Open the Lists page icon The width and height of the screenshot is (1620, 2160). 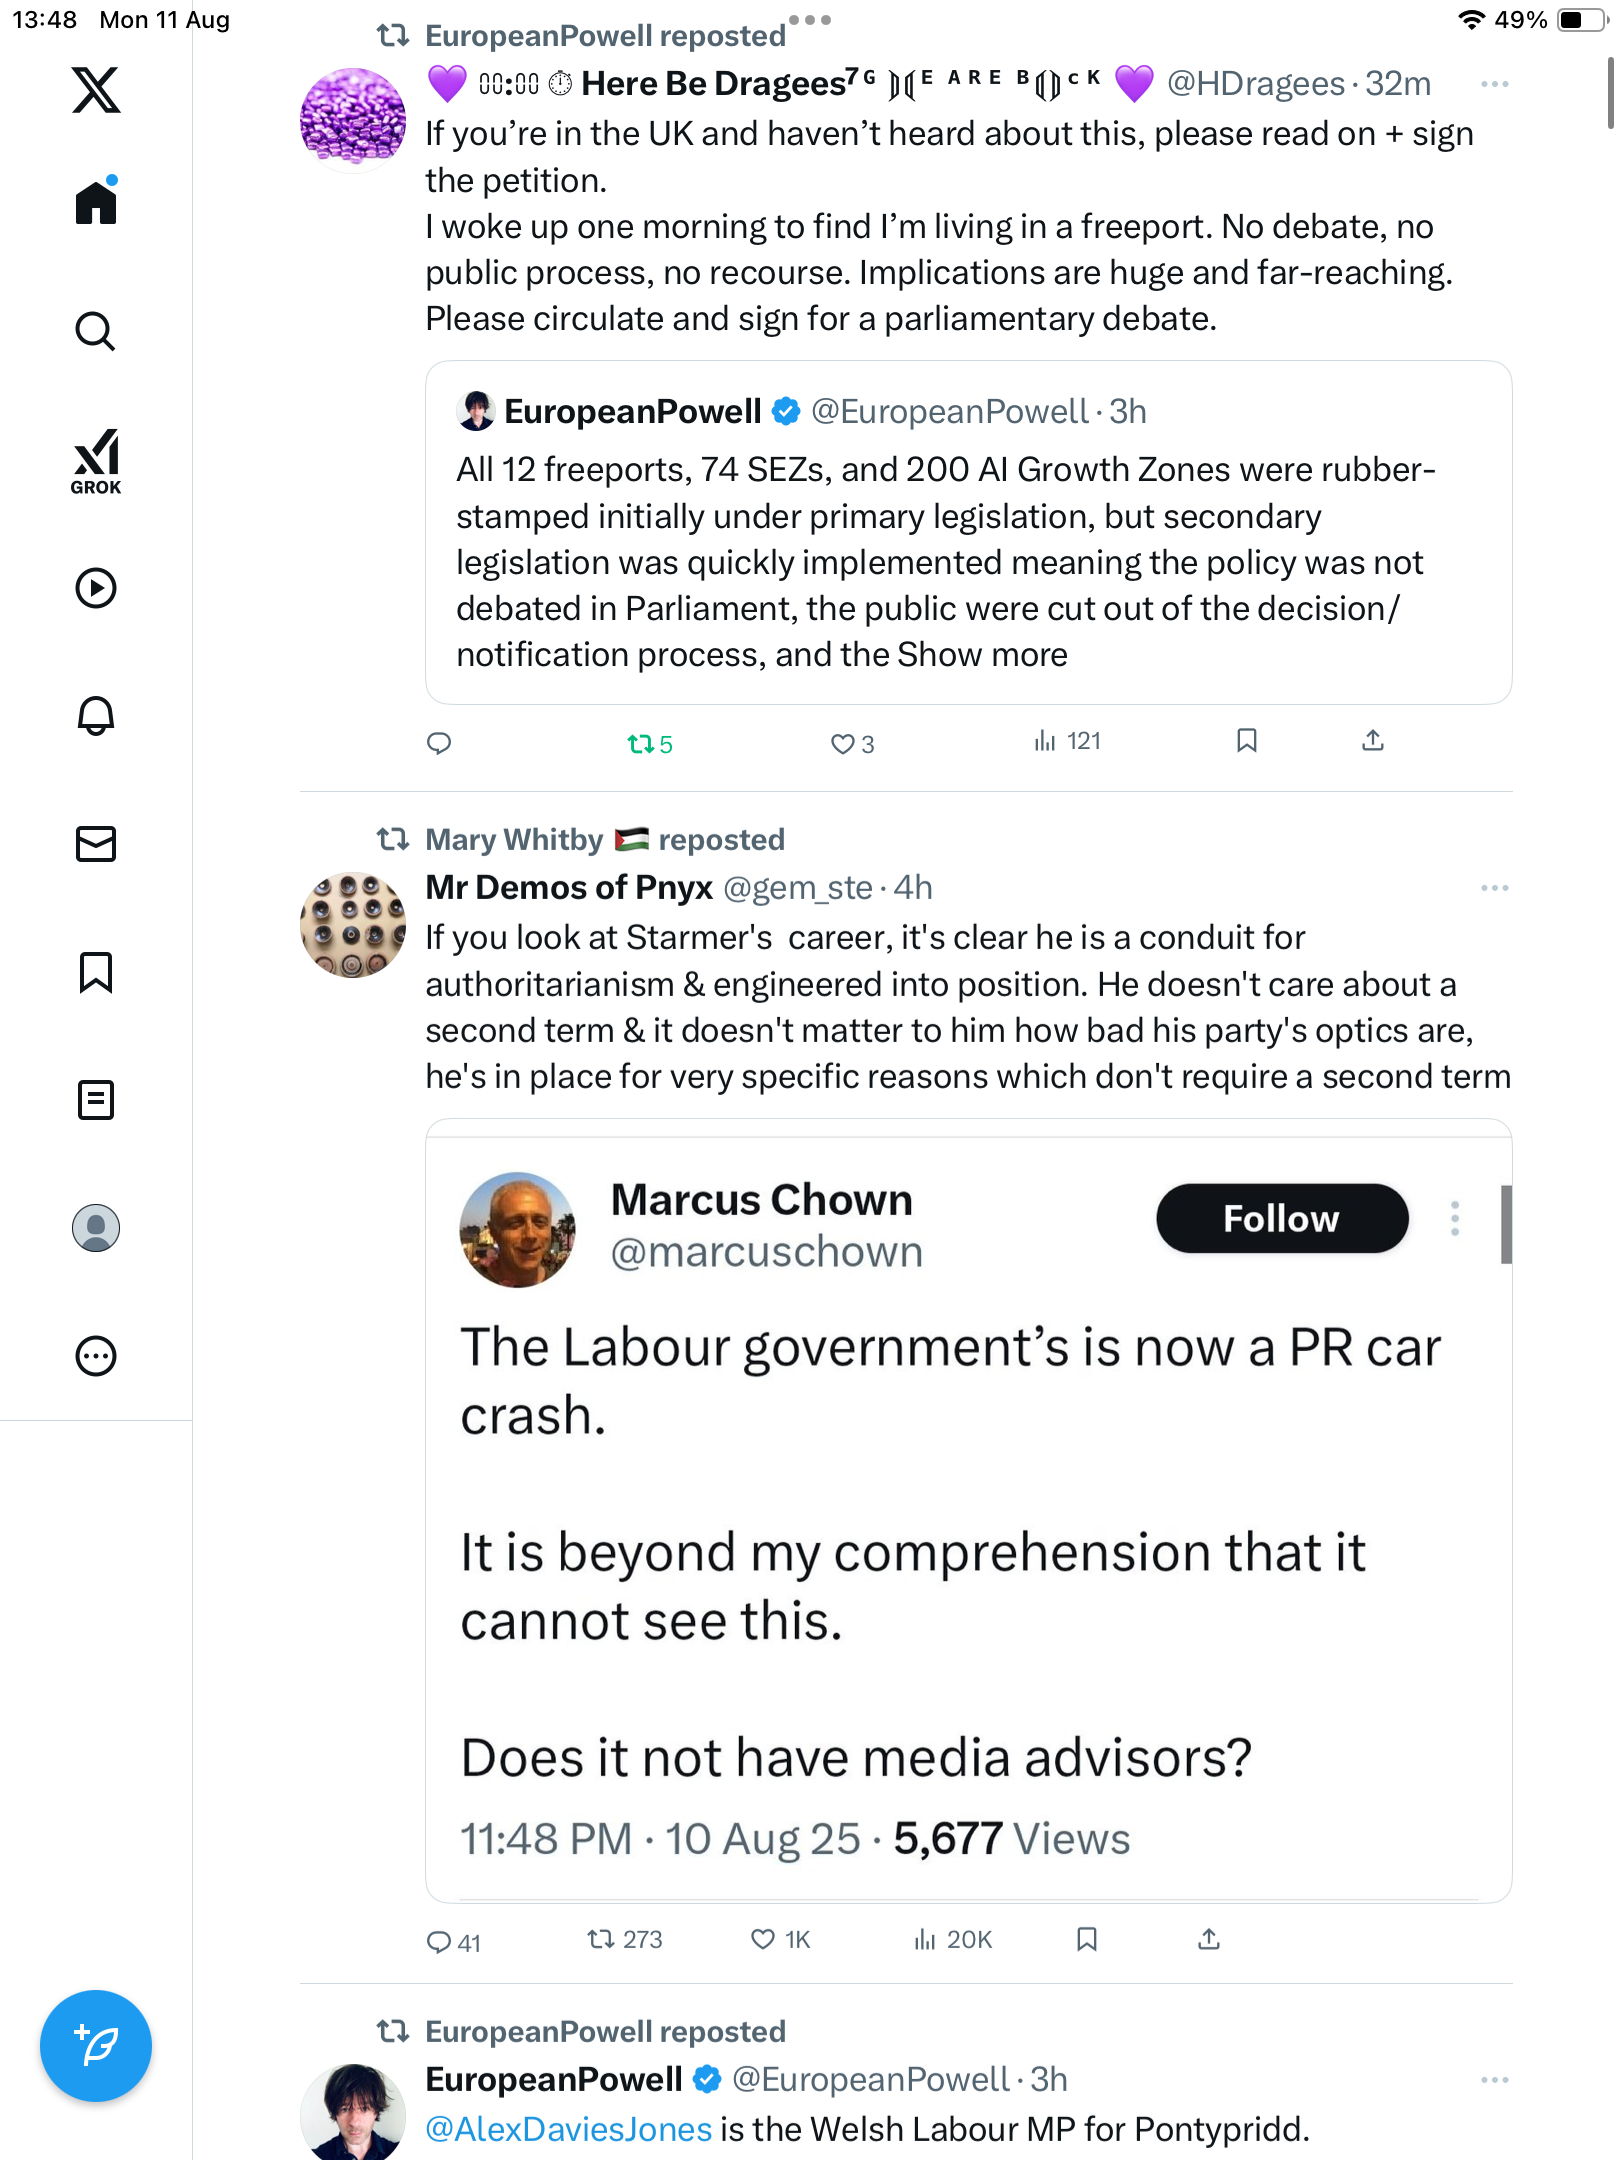click(x=96, y=1100)
